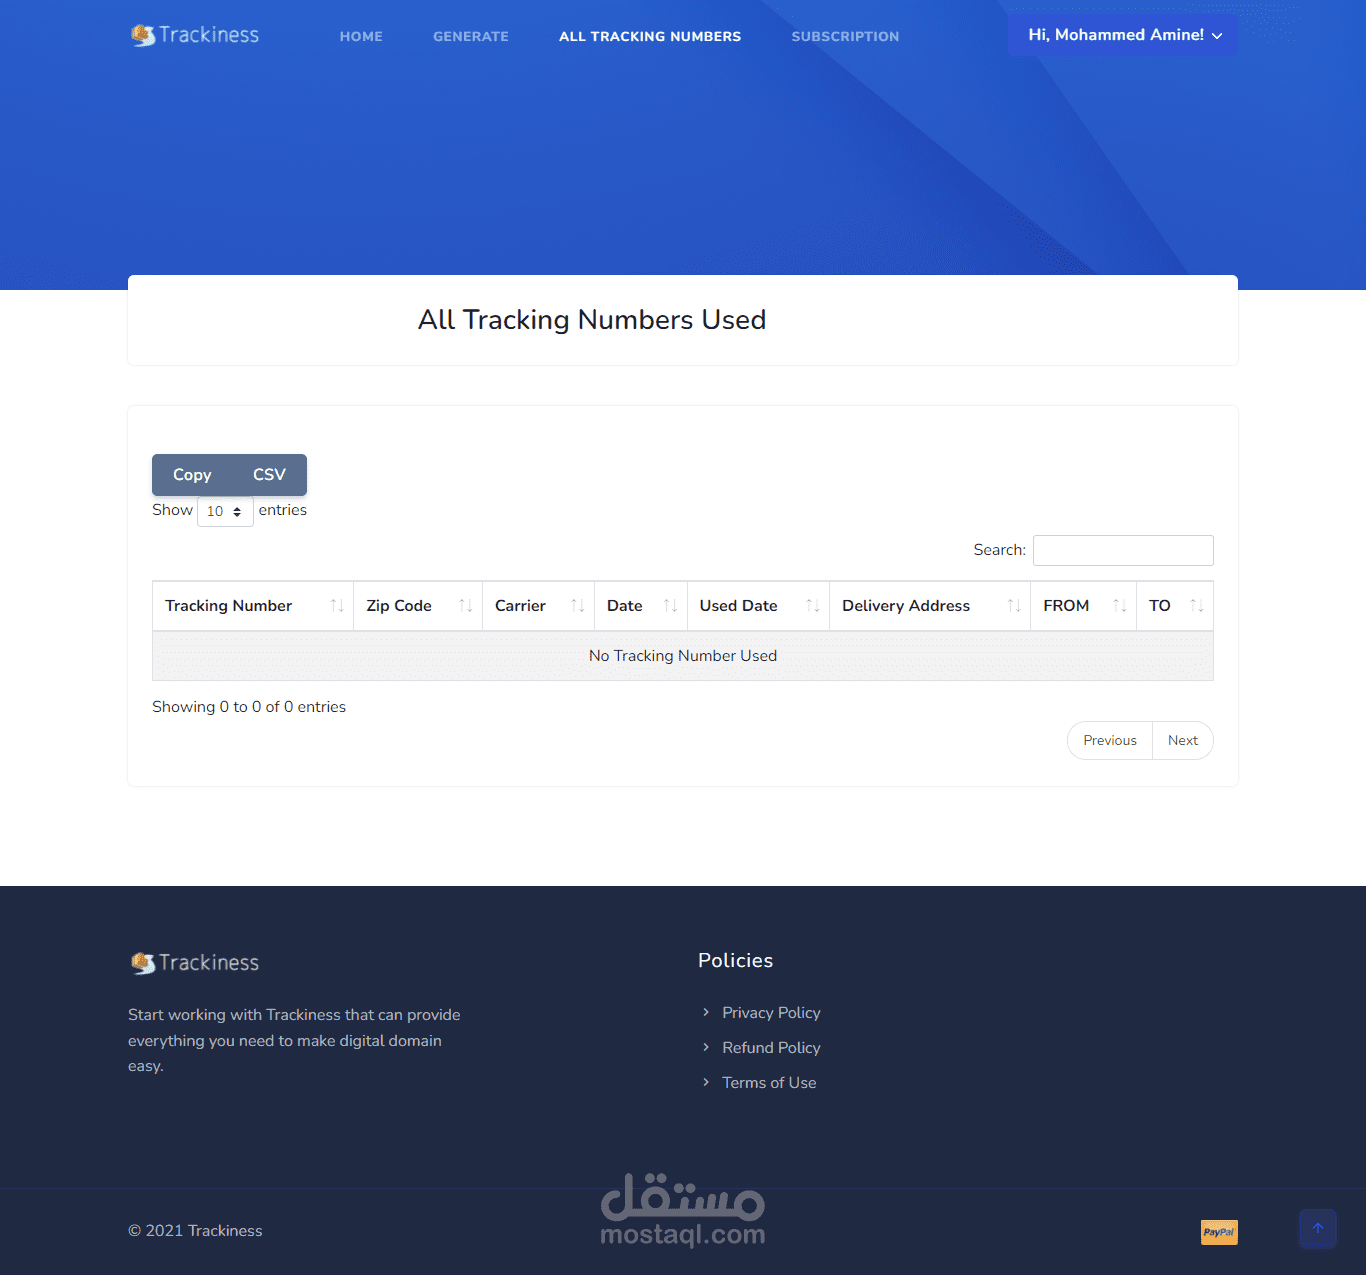
Task: Sort by Used Date column
Action: click(758, 606)
